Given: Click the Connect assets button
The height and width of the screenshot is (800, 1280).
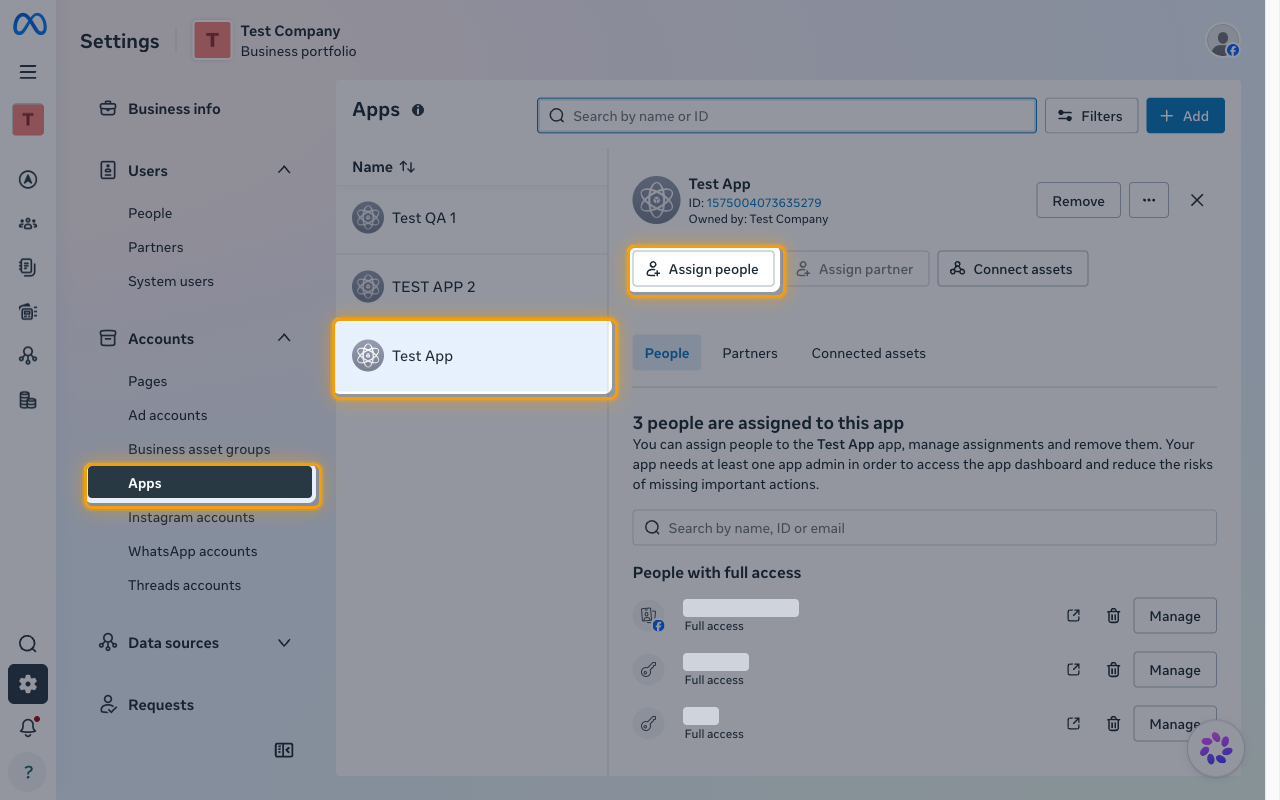Looking at the screenshot, I should pos(1012,269).
